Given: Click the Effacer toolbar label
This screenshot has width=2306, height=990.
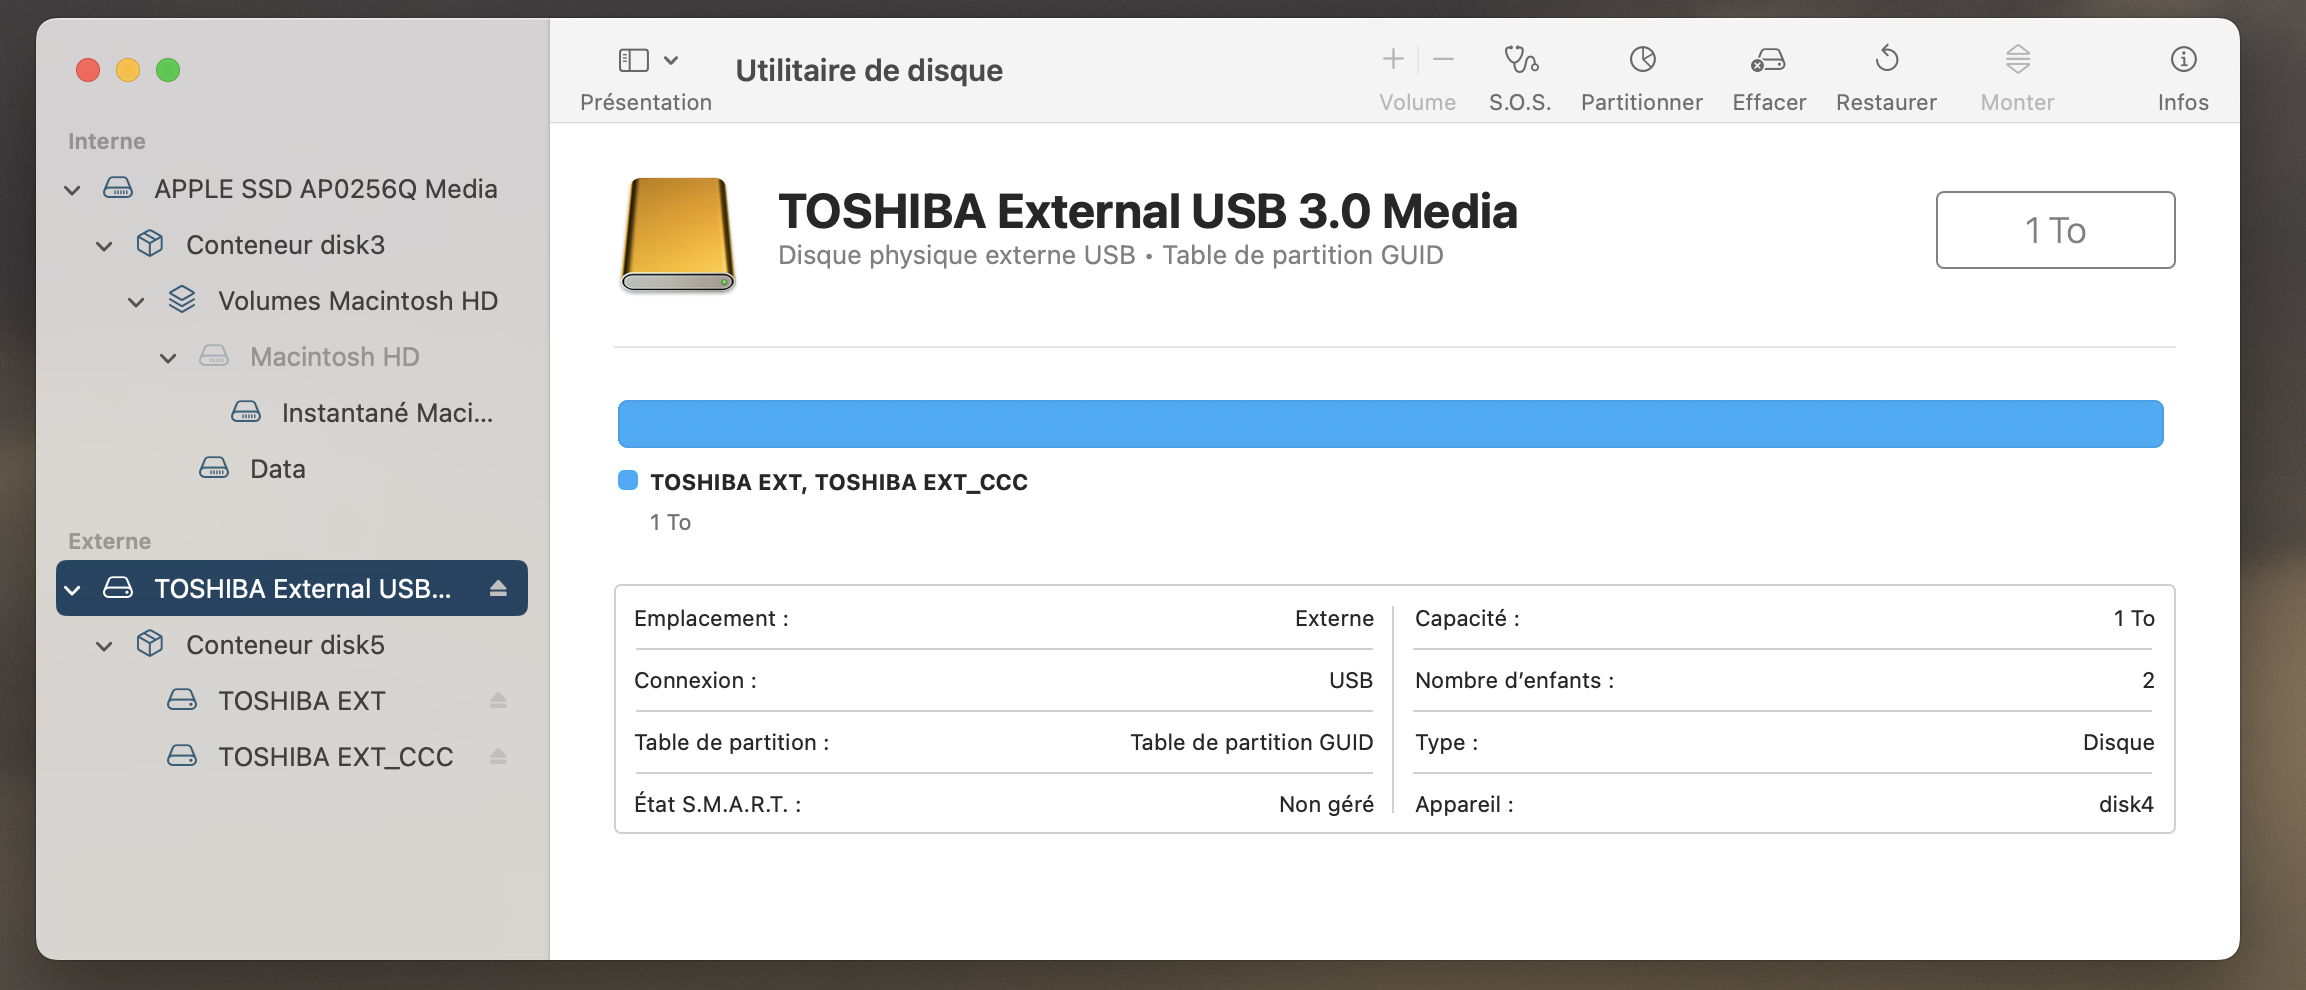Looking at the screenshot, I should tap(1769, 102).
